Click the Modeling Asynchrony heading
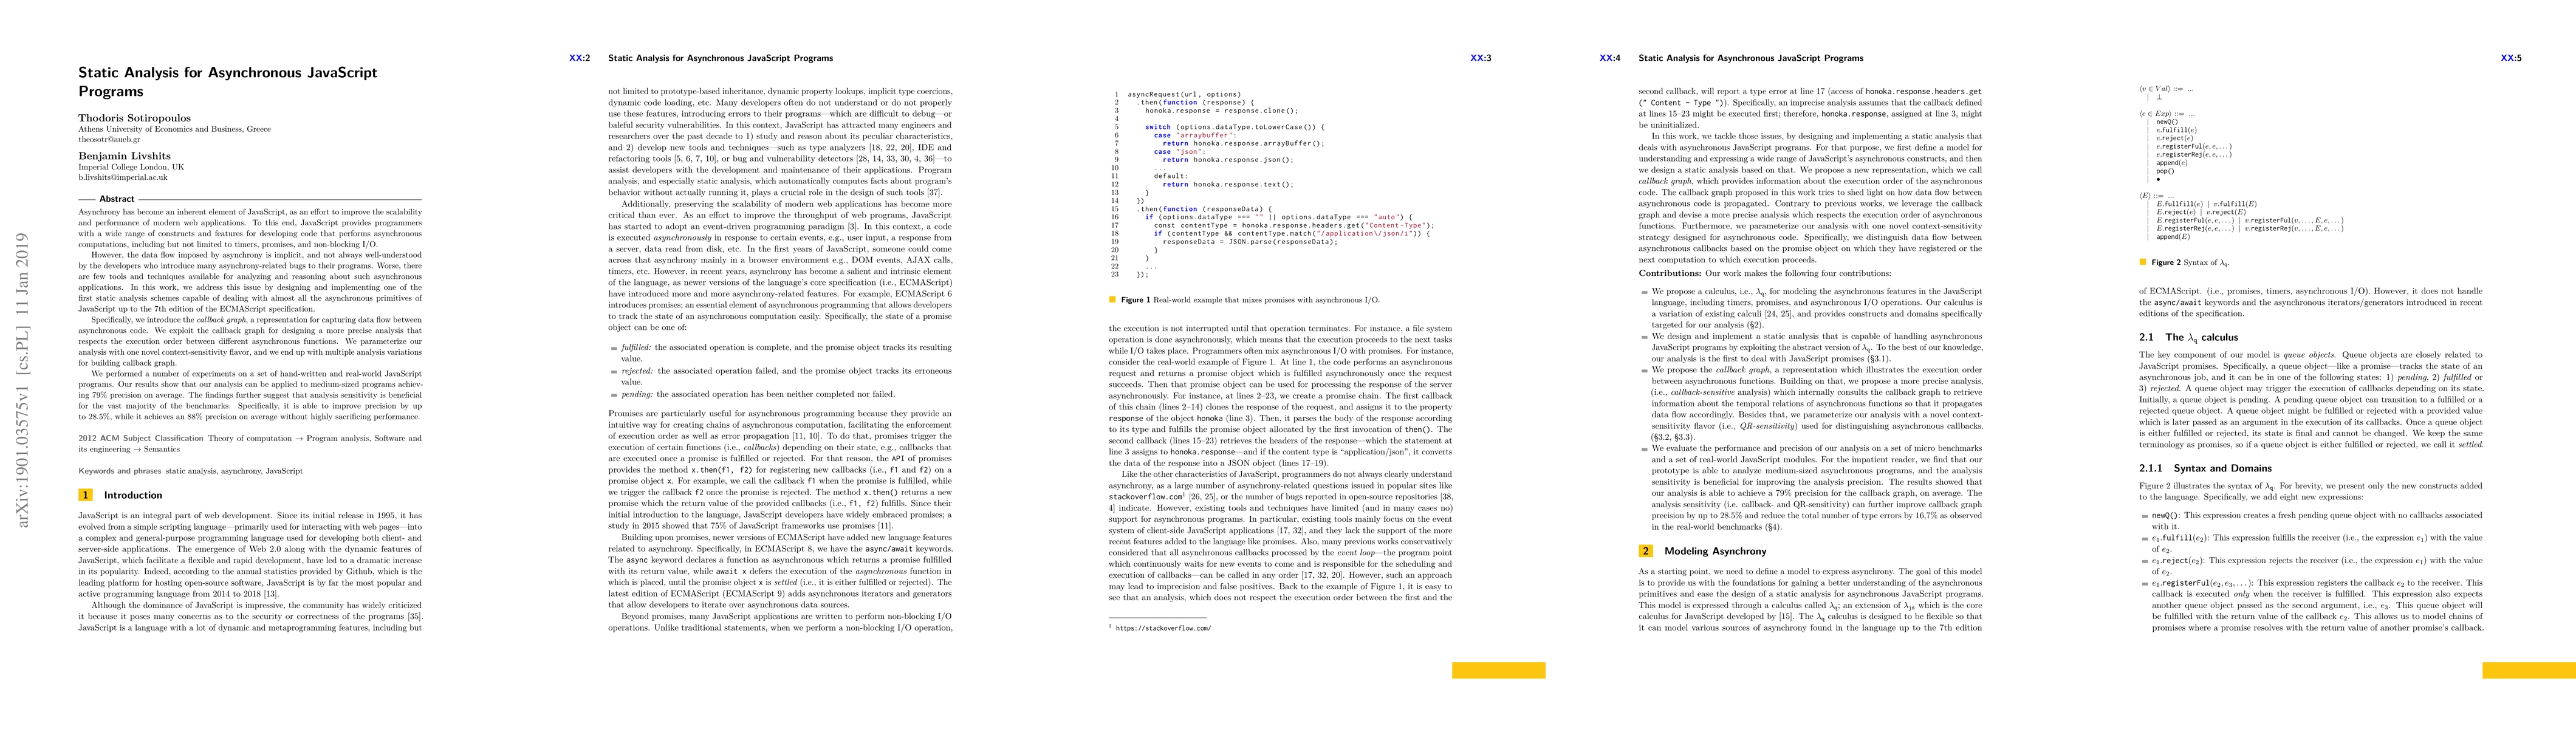 pos(1715,551)
